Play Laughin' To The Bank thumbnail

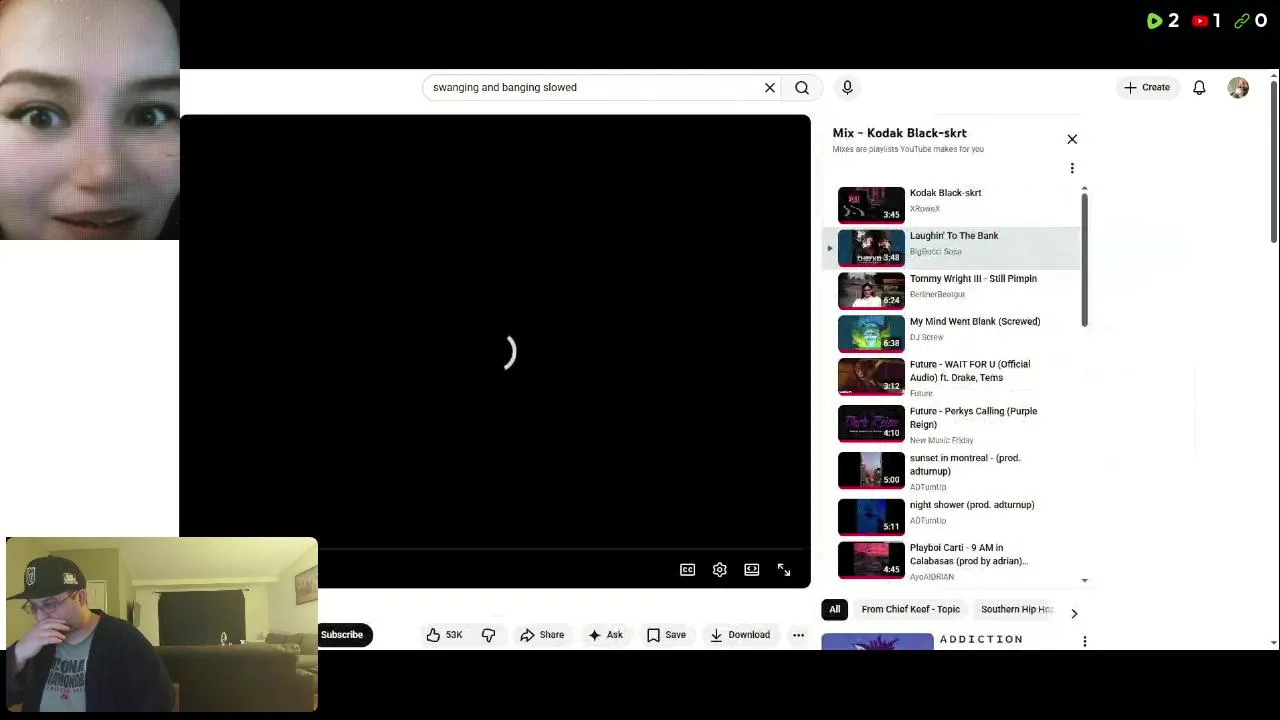click(x=871, y=247)
